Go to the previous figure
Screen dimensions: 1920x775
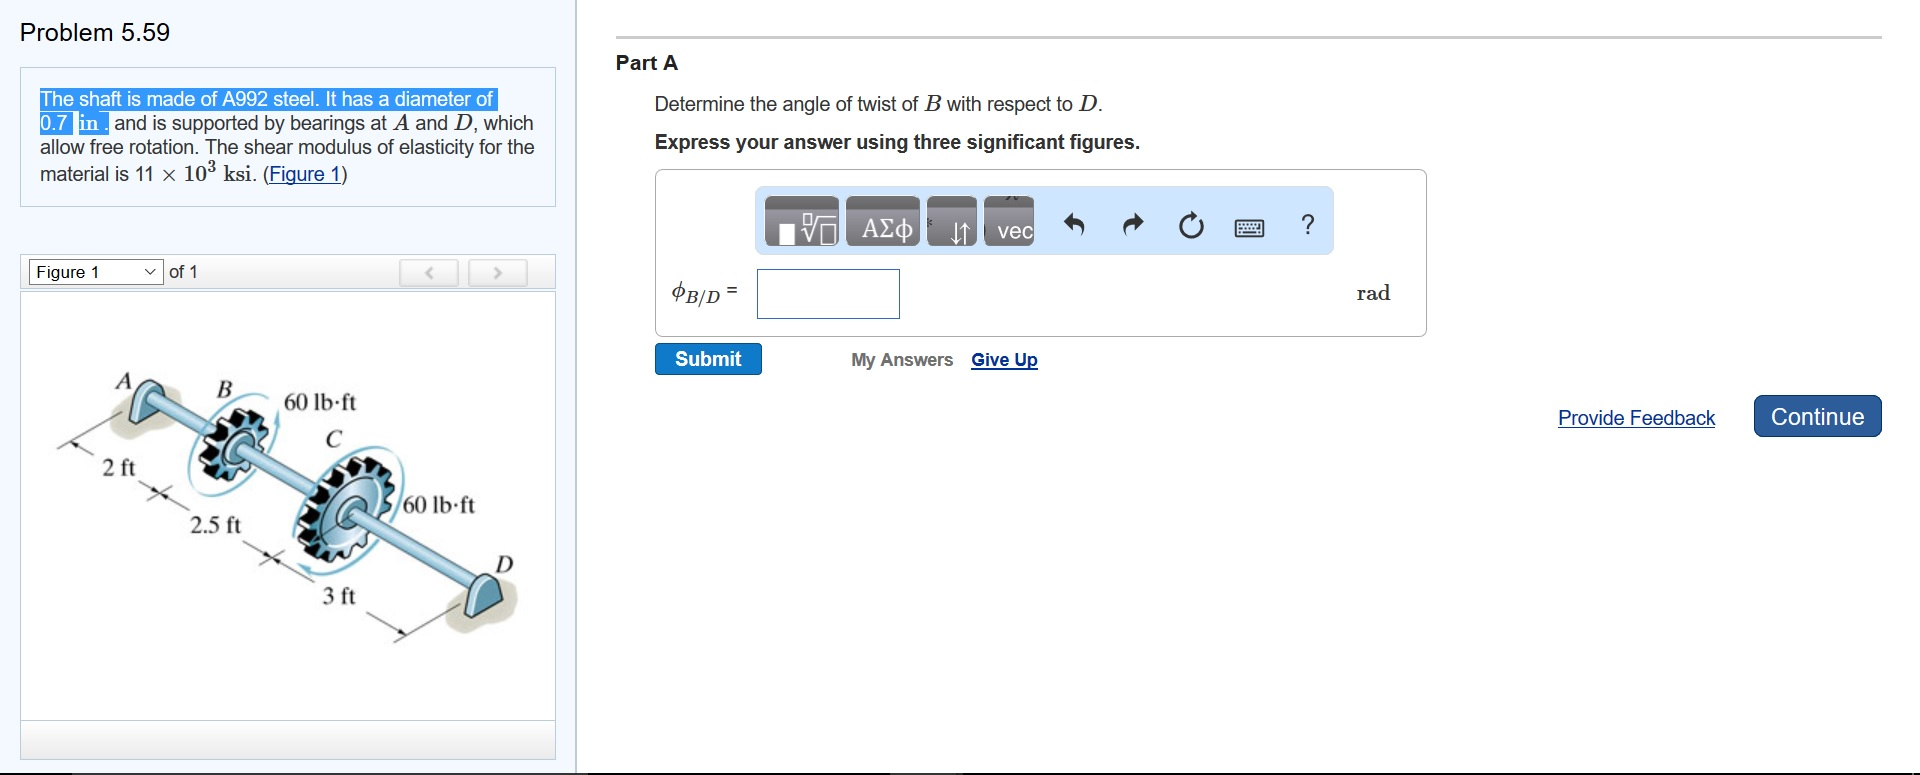[x=428, y=272]
